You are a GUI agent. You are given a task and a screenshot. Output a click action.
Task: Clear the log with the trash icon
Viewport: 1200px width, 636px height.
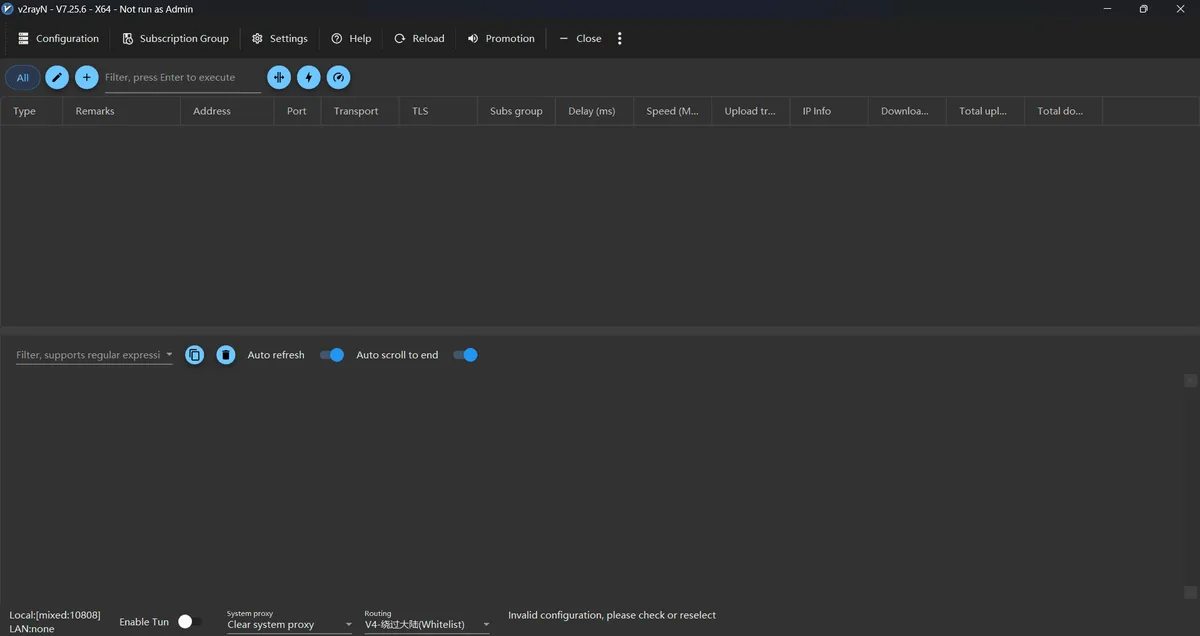pyautogui.click(x=226, y=355)
